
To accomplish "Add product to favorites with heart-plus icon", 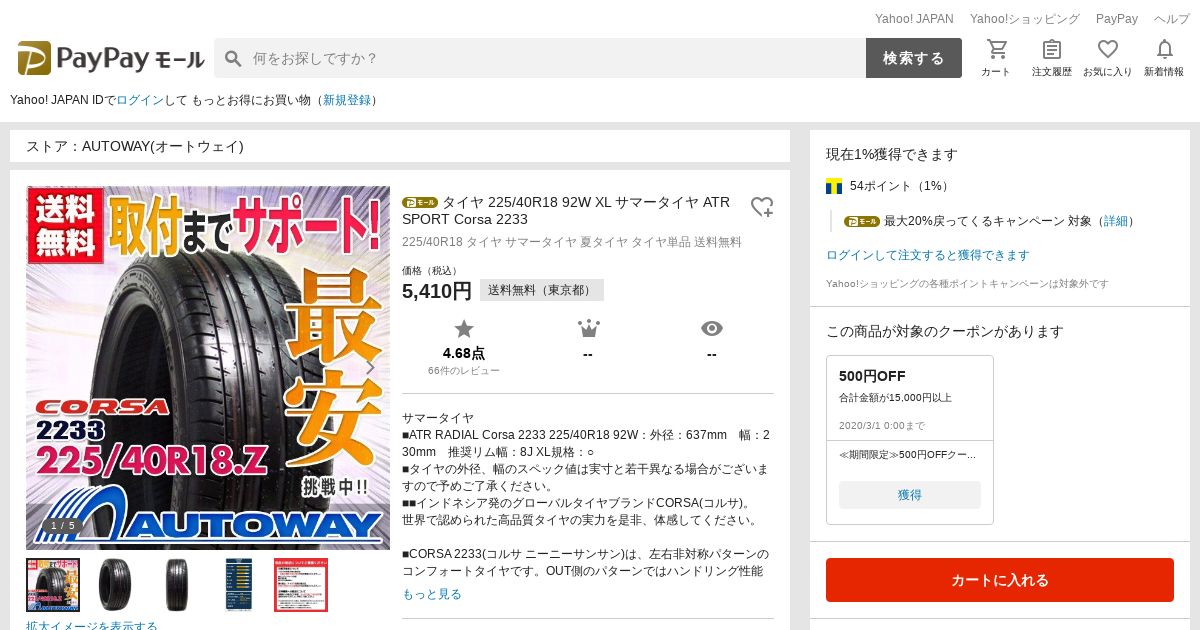I will 762,207.
